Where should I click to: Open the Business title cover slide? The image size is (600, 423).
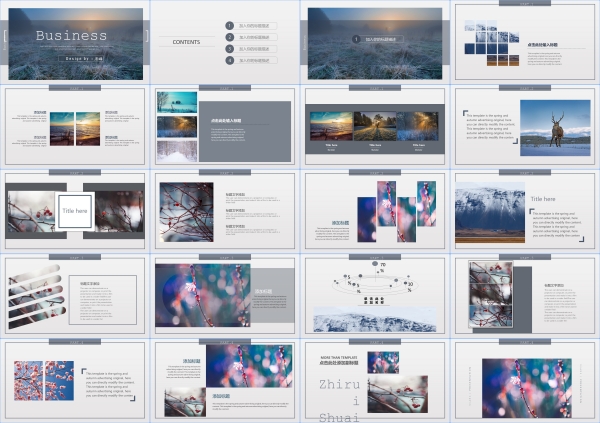click(x=75, y=42)
